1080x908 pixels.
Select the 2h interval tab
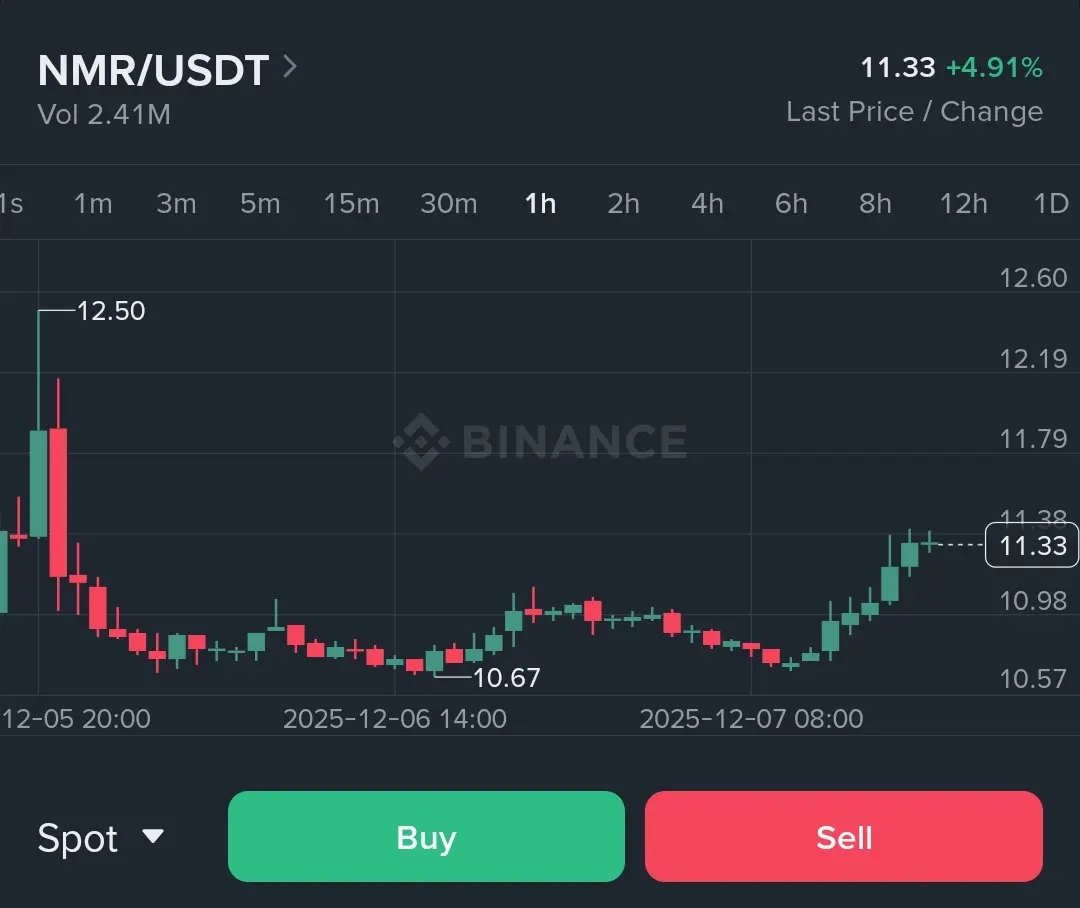pos(623,203)
